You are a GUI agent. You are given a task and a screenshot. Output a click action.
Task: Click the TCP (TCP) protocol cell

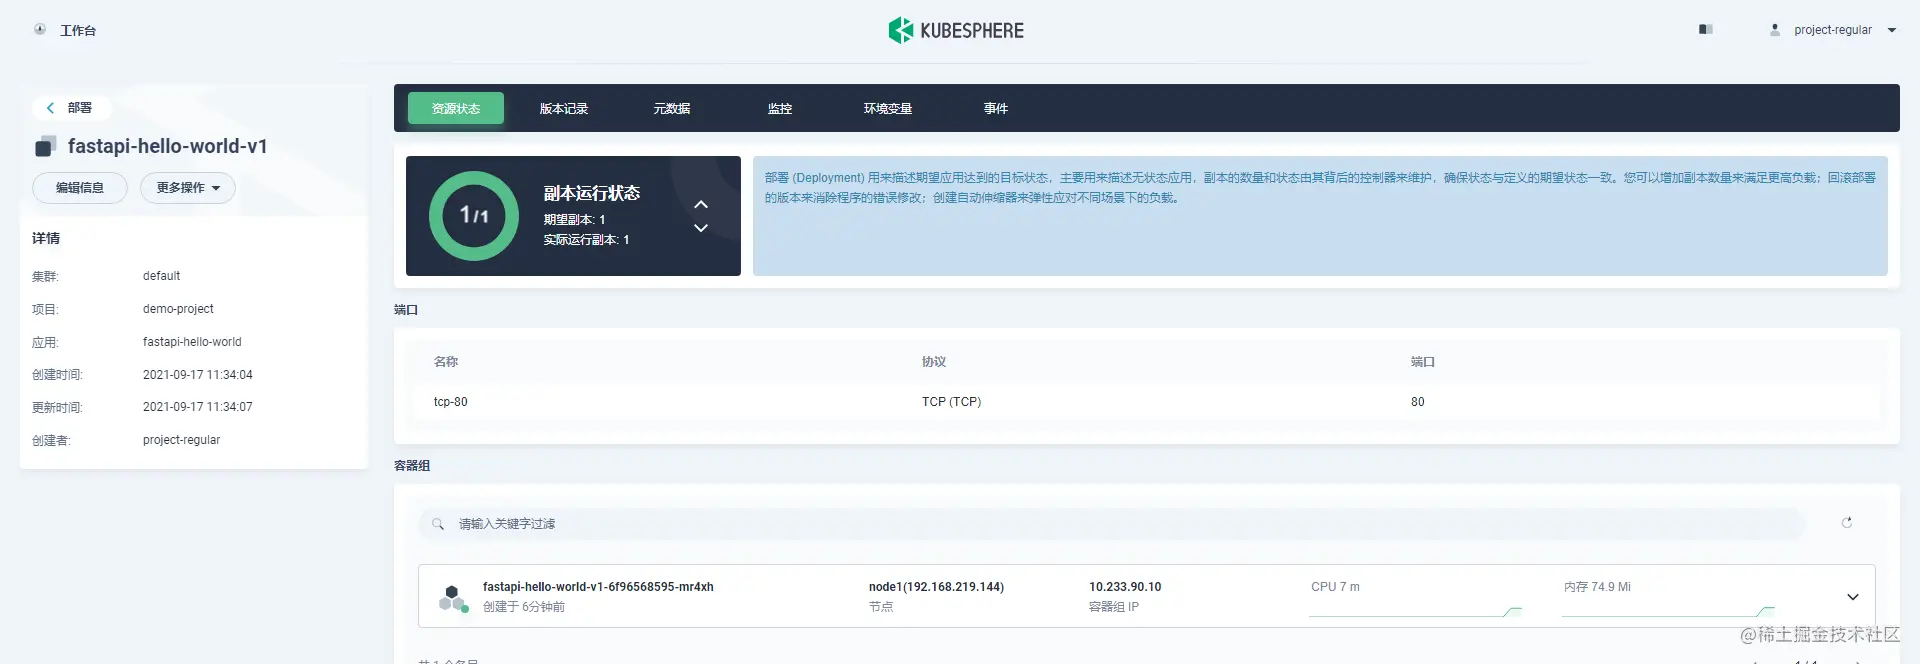click(951, 402)
